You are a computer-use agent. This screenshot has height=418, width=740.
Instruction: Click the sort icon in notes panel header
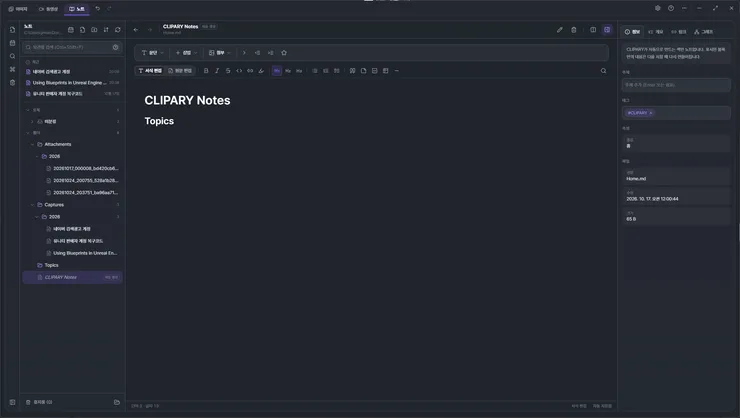106,30
